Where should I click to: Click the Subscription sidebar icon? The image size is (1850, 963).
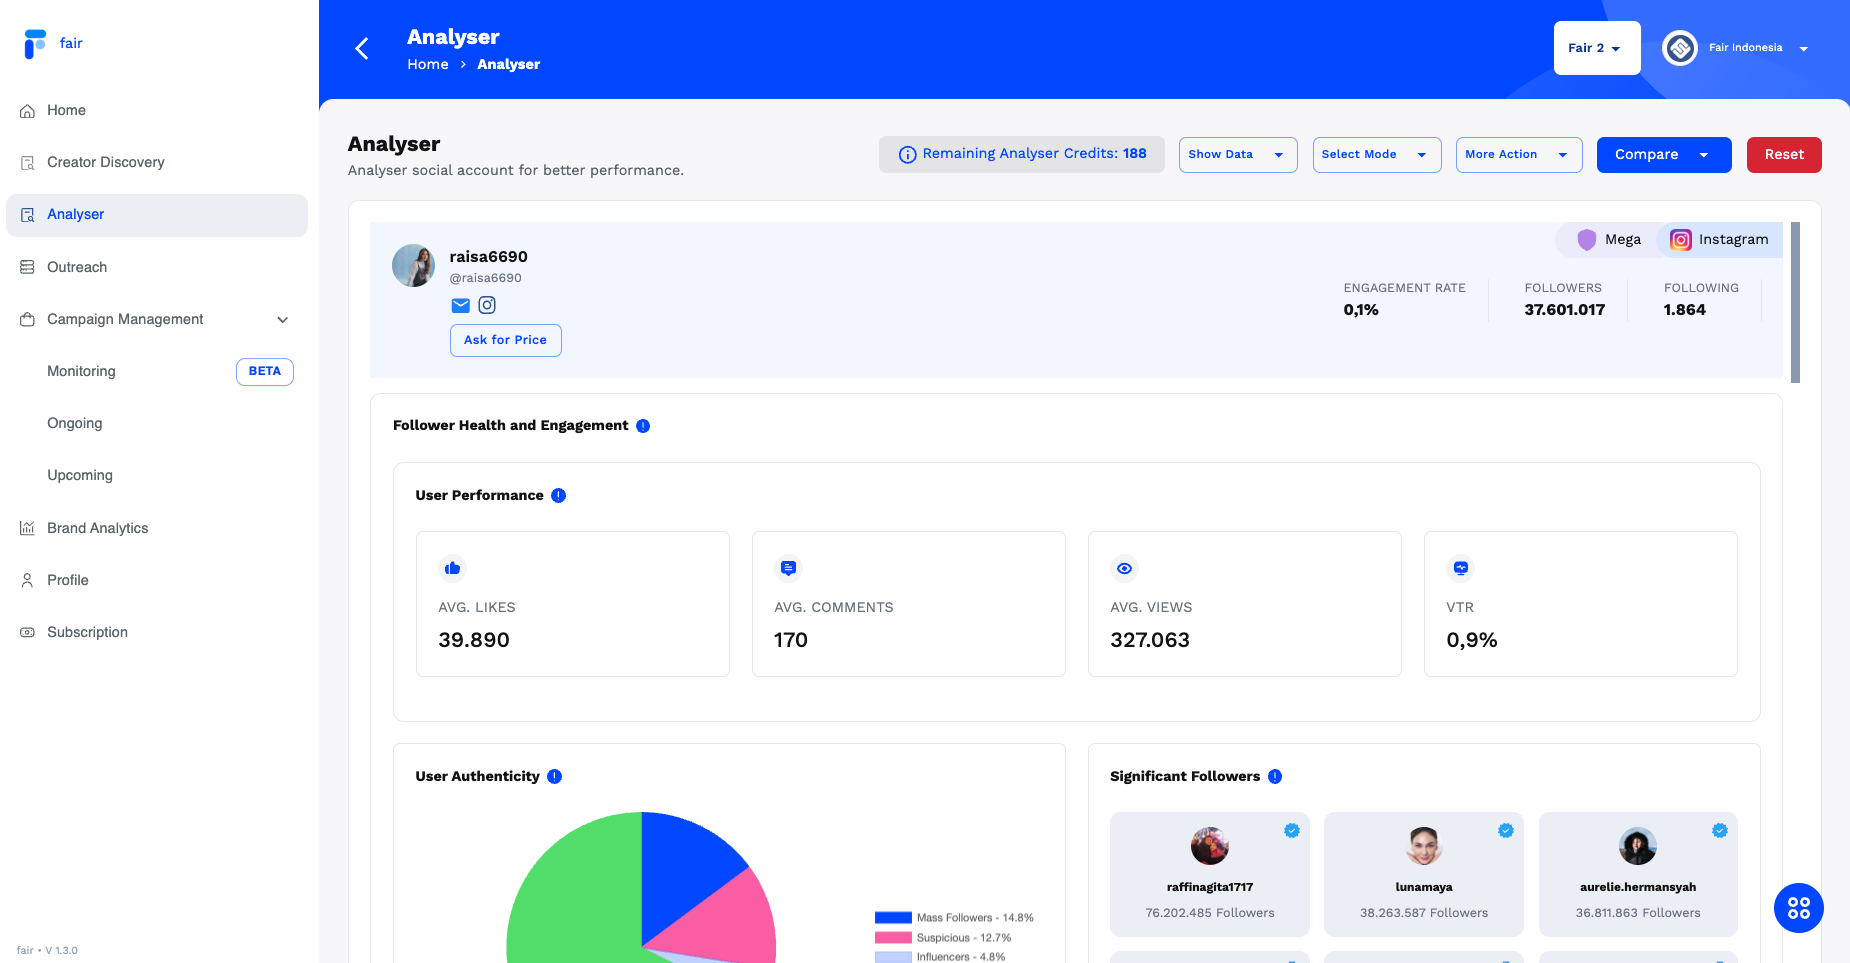tap(27, 632)
